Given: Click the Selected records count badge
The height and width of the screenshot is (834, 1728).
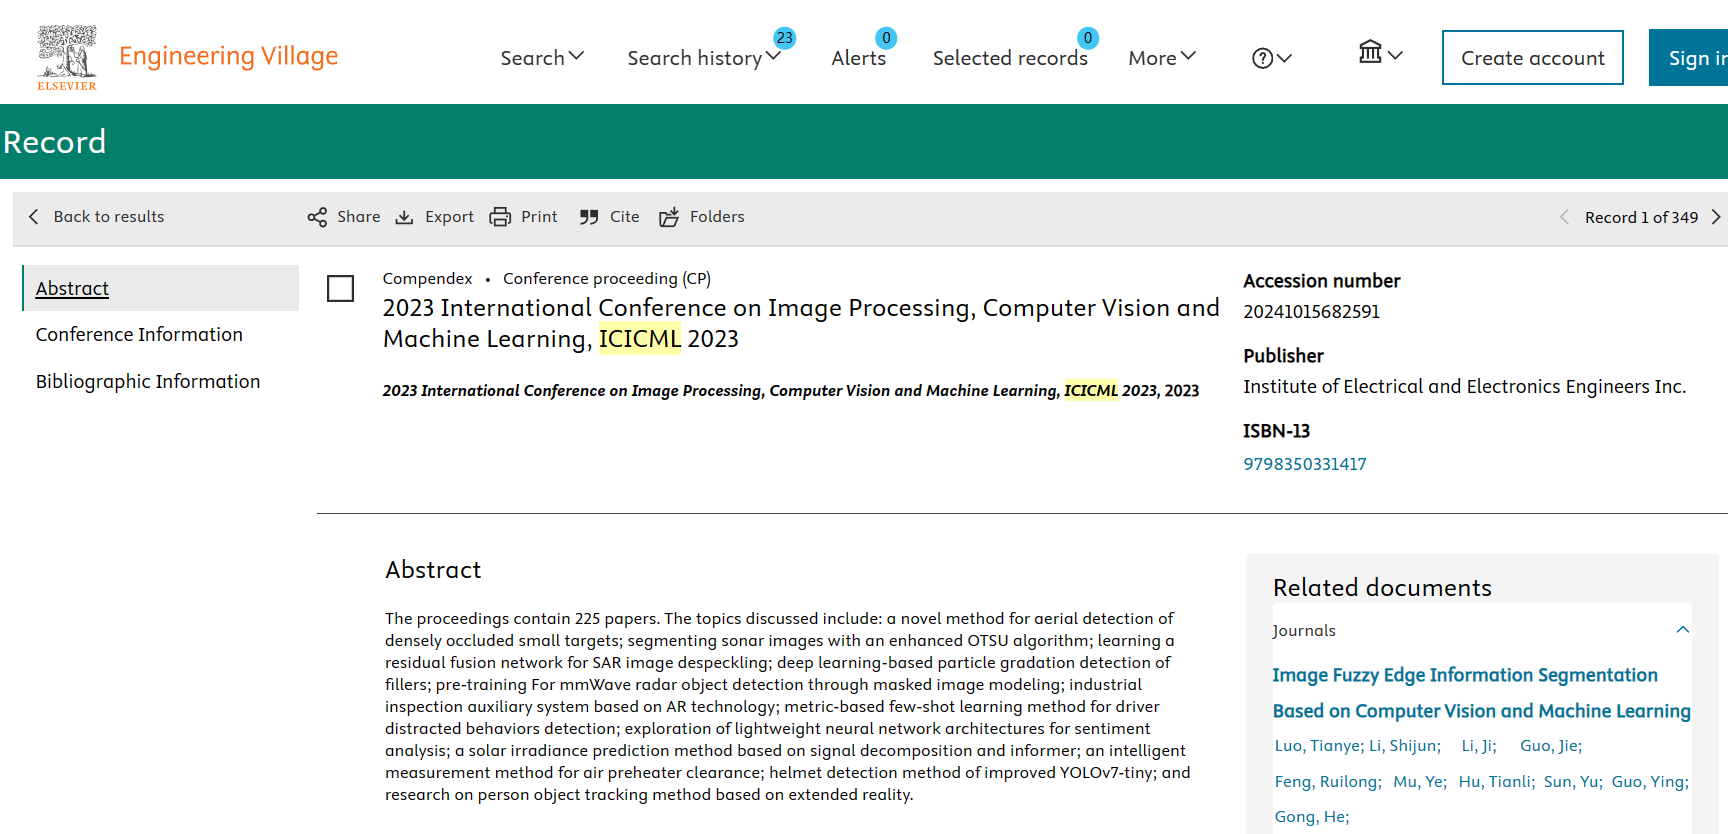Looking at the screenshot, I should (1088, 38).
